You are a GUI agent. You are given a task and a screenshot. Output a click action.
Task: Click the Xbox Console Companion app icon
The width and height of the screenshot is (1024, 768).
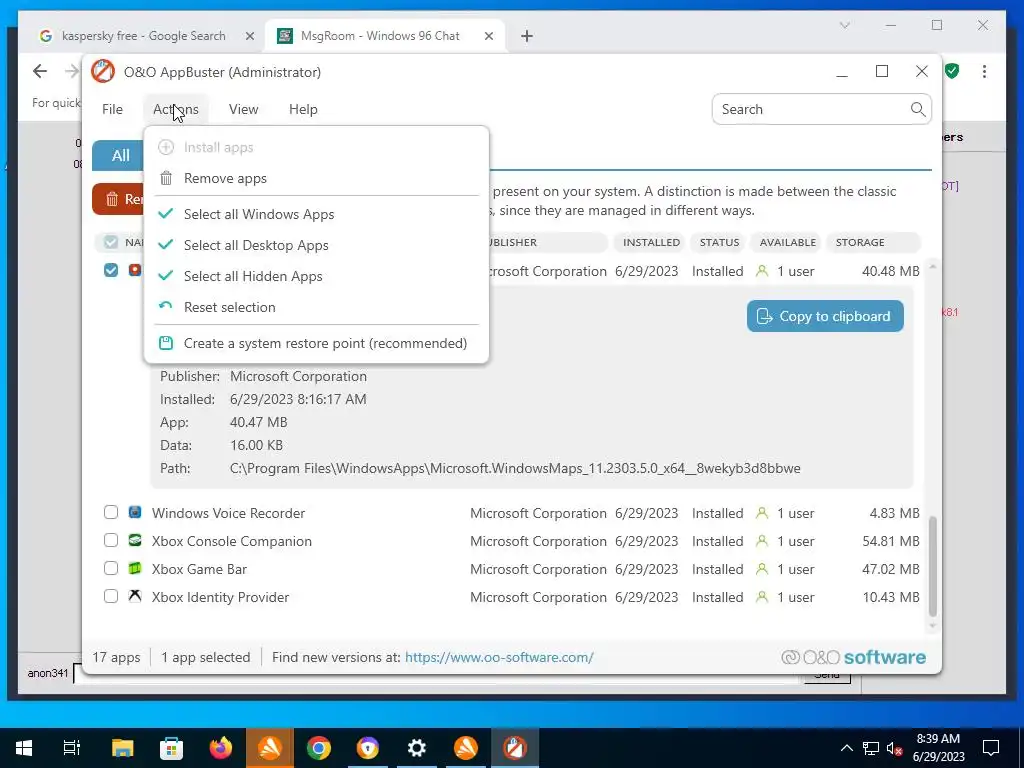[135, 541]
